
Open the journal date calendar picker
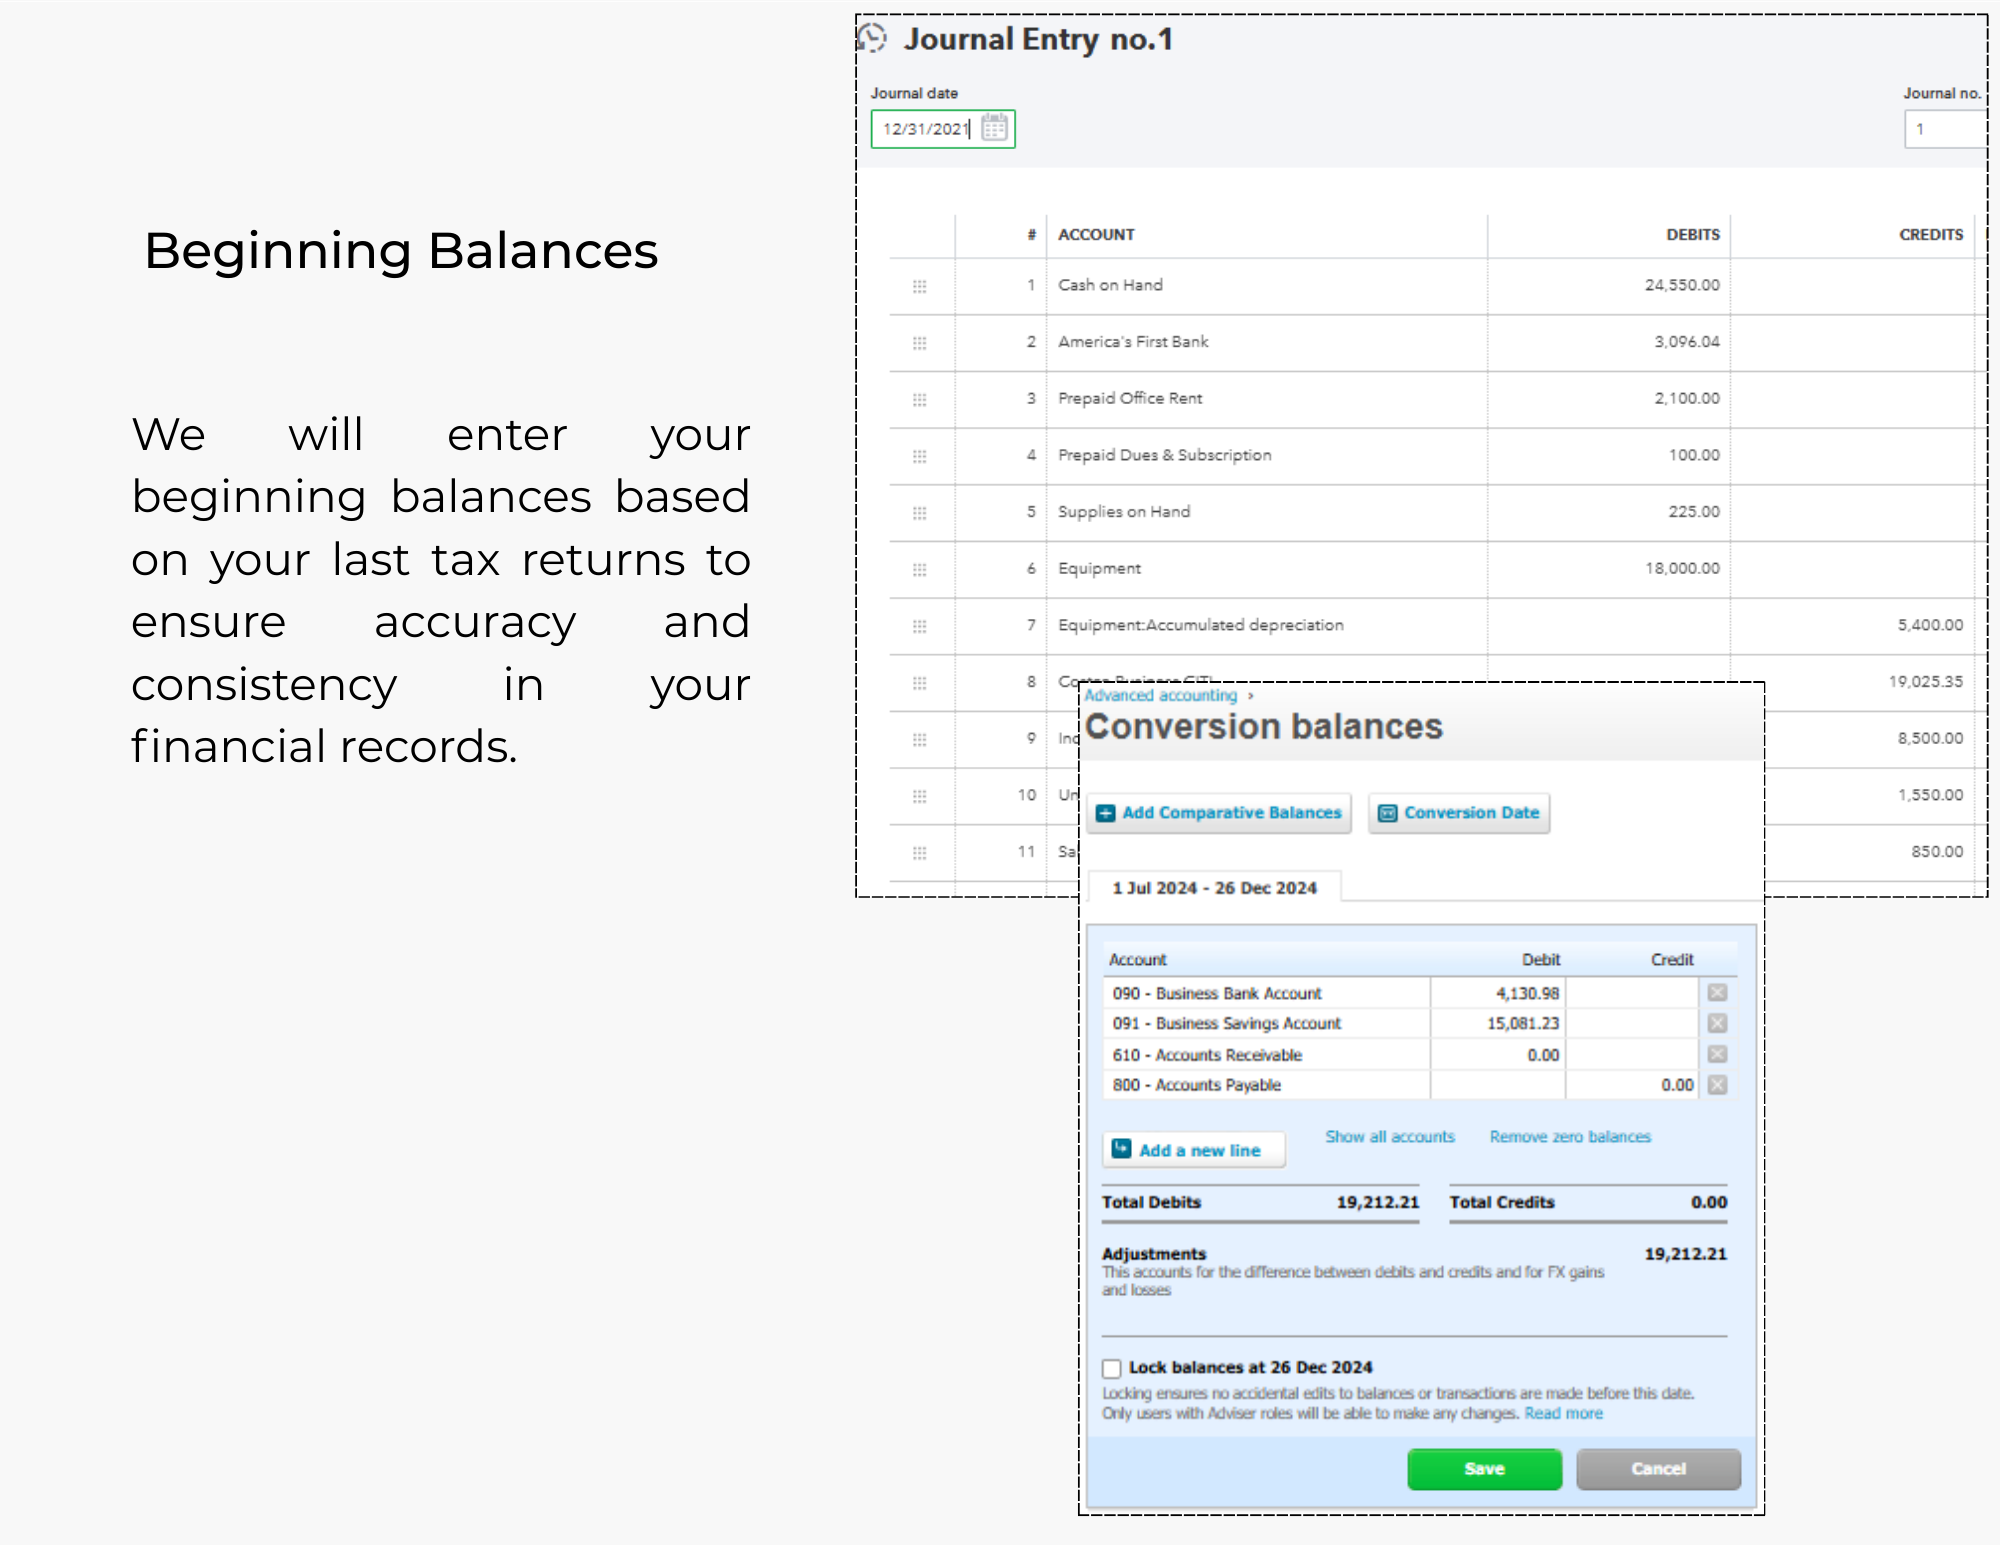[x=994, y=128]
